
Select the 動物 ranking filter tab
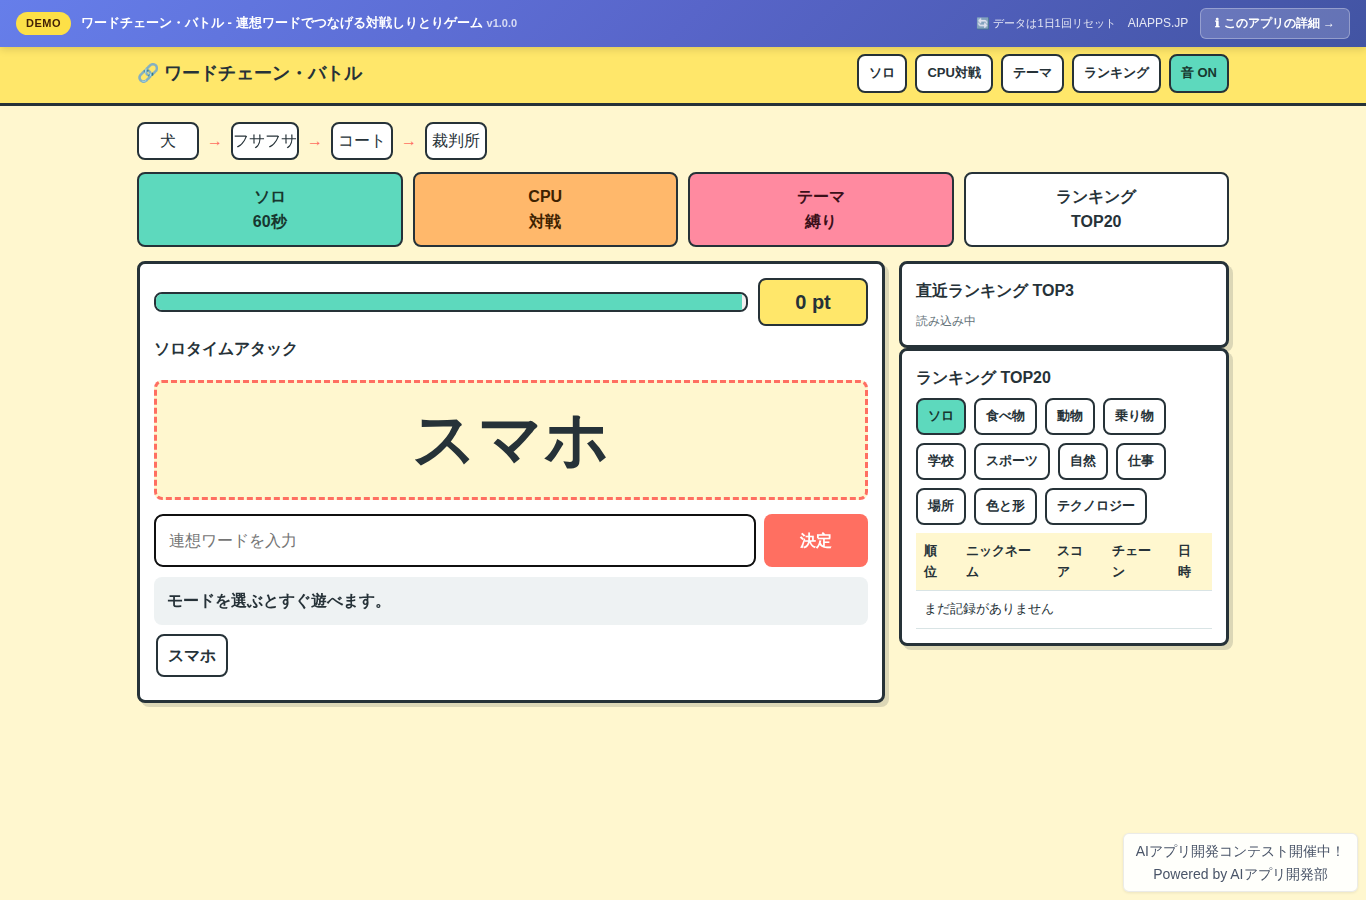pyautogui.click(x=1070, y=416)
